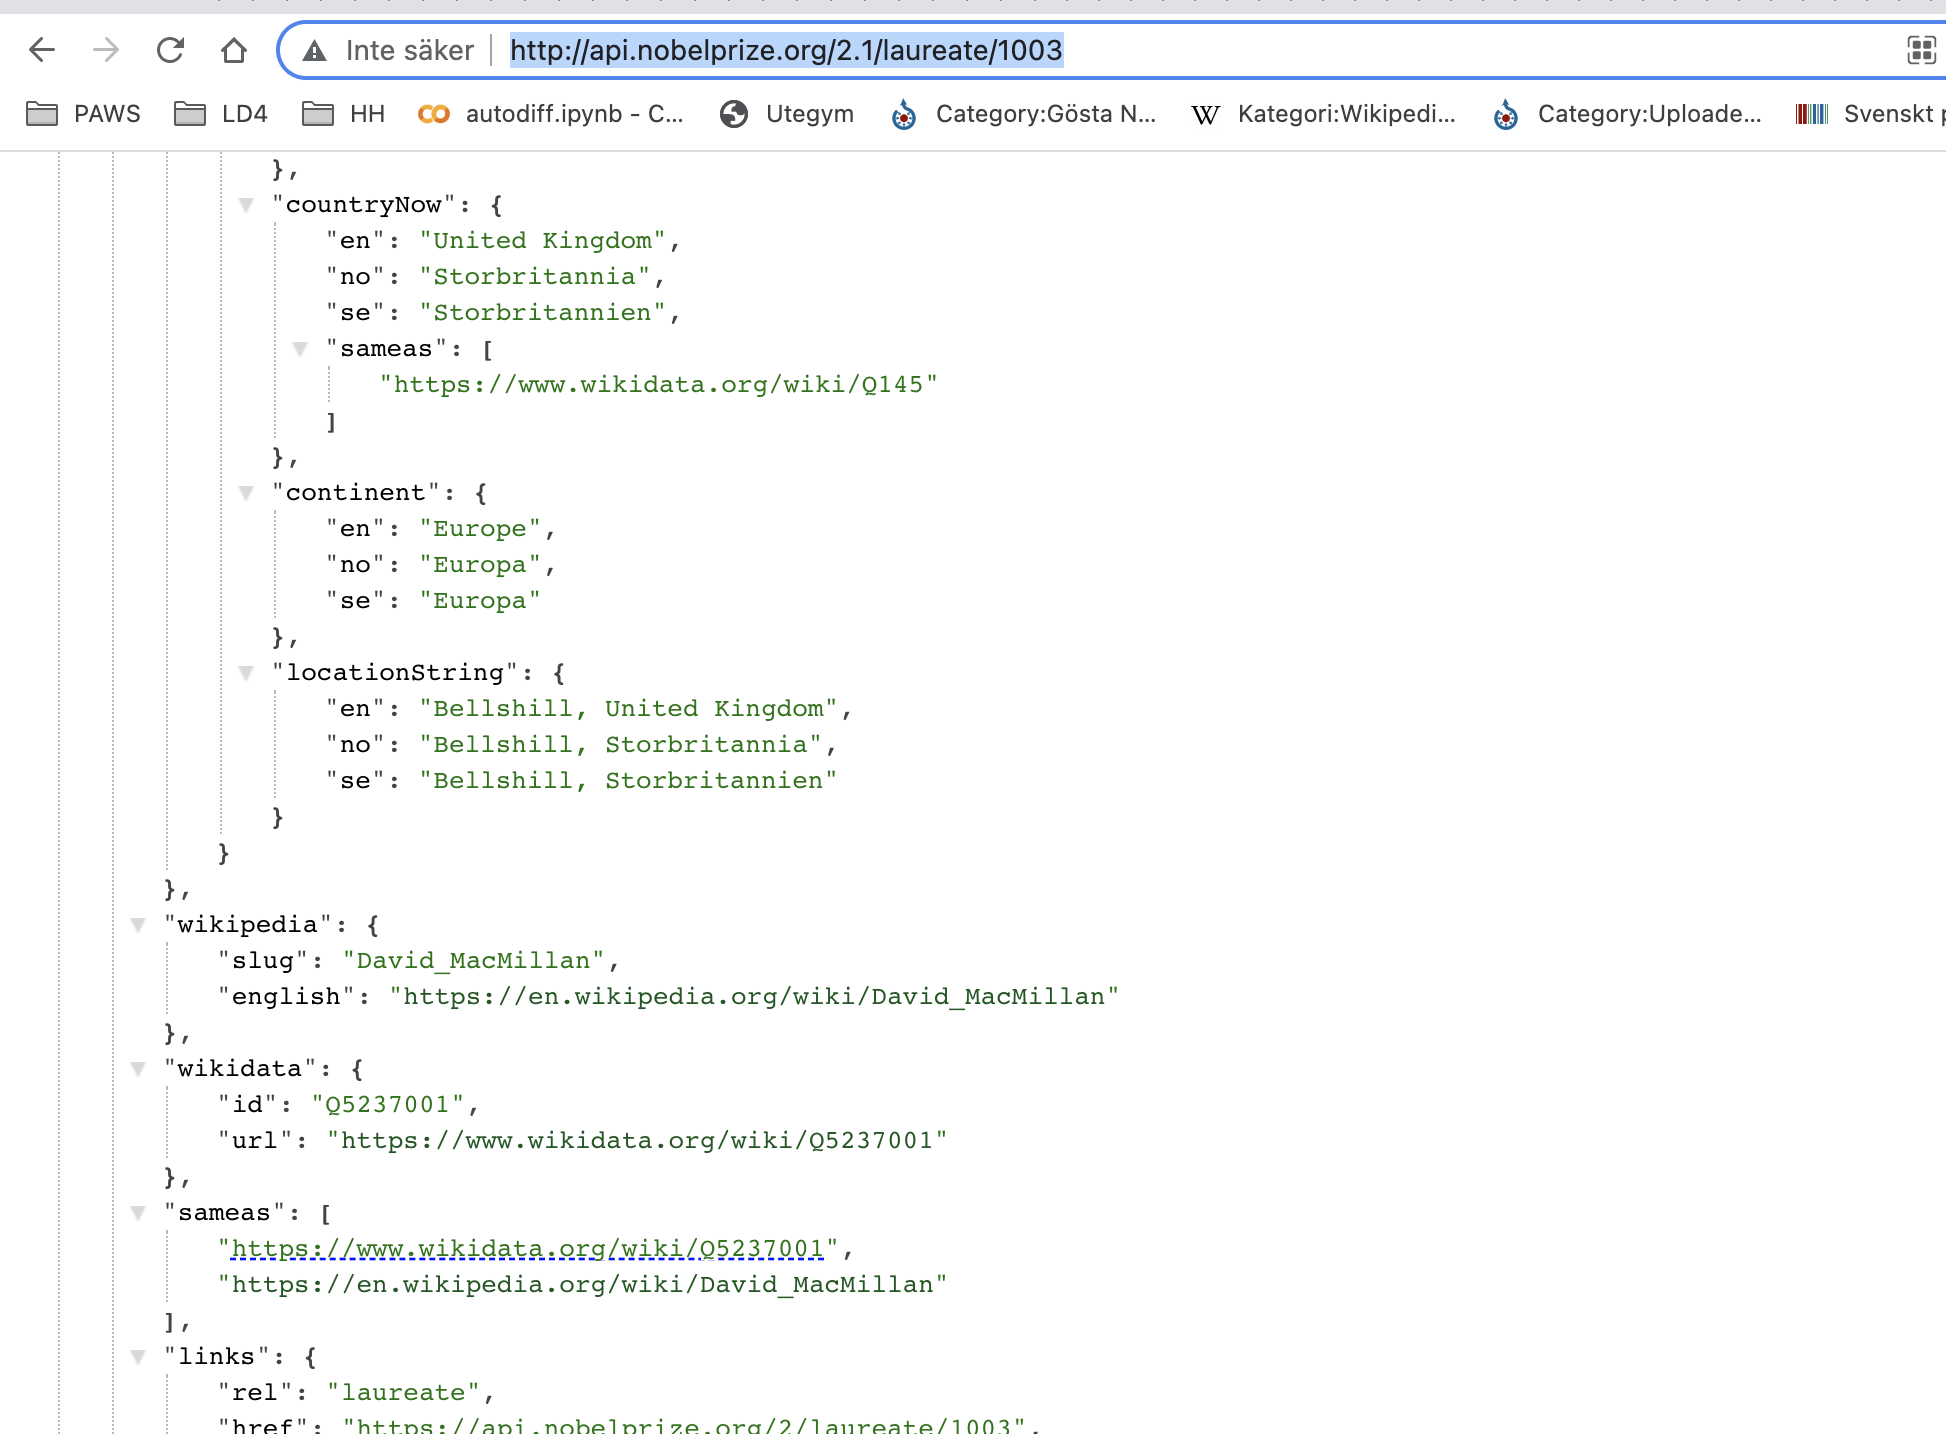
Task: Open the Utegym bookmark
Action: point(787,114)
